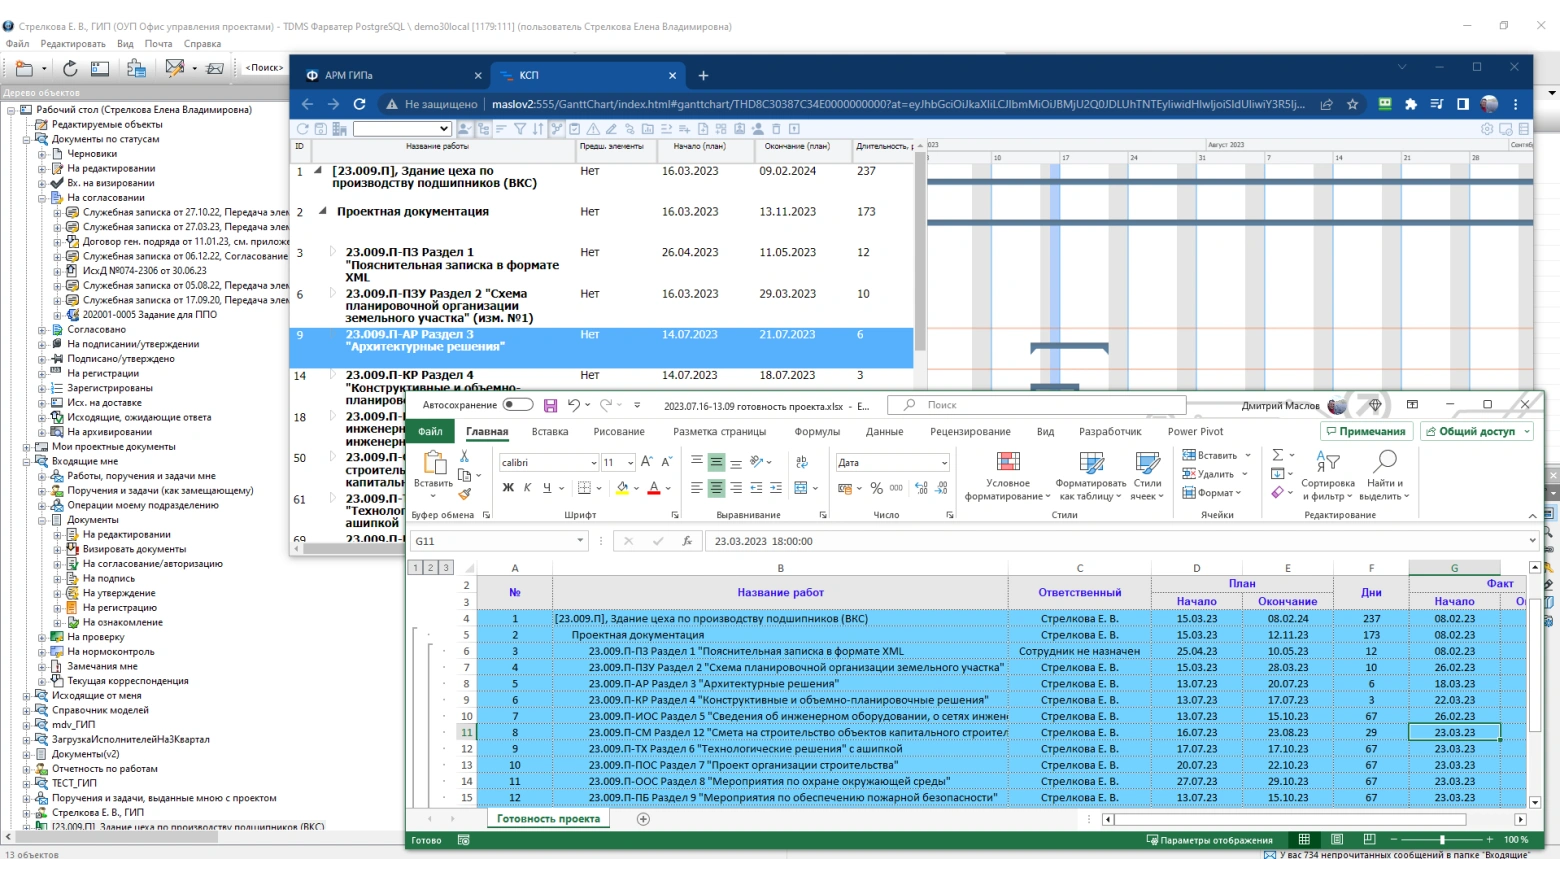Toggle the Автосохранение switch
This screenshot has width=1560, height=877.
pyautogui.click(x=517, y=405)
